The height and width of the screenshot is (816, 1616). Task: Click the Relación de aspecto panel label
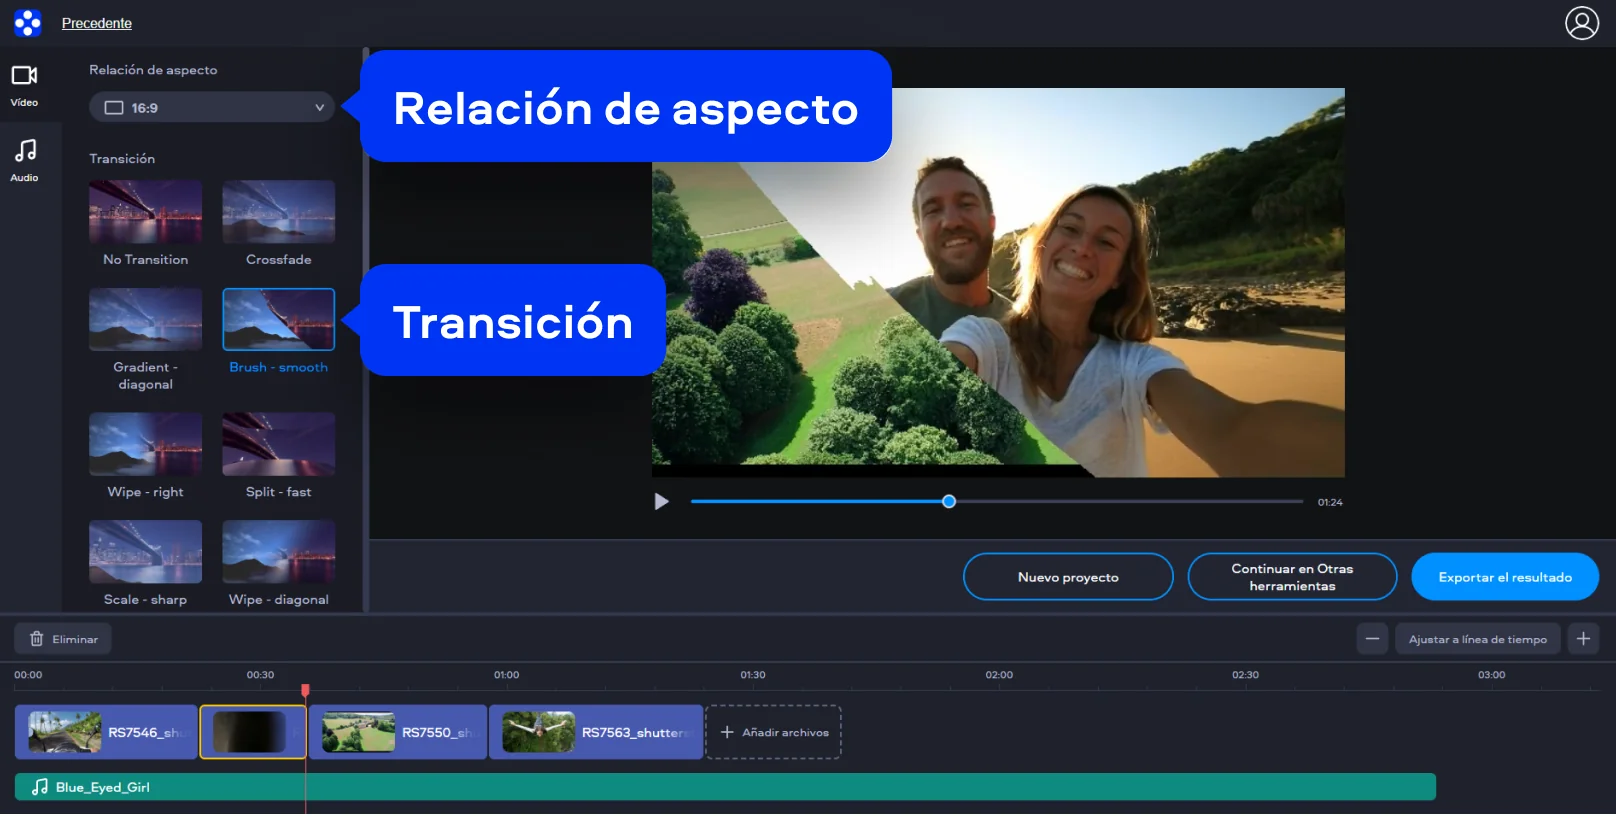pyautogui.click(x=153, y=70)
